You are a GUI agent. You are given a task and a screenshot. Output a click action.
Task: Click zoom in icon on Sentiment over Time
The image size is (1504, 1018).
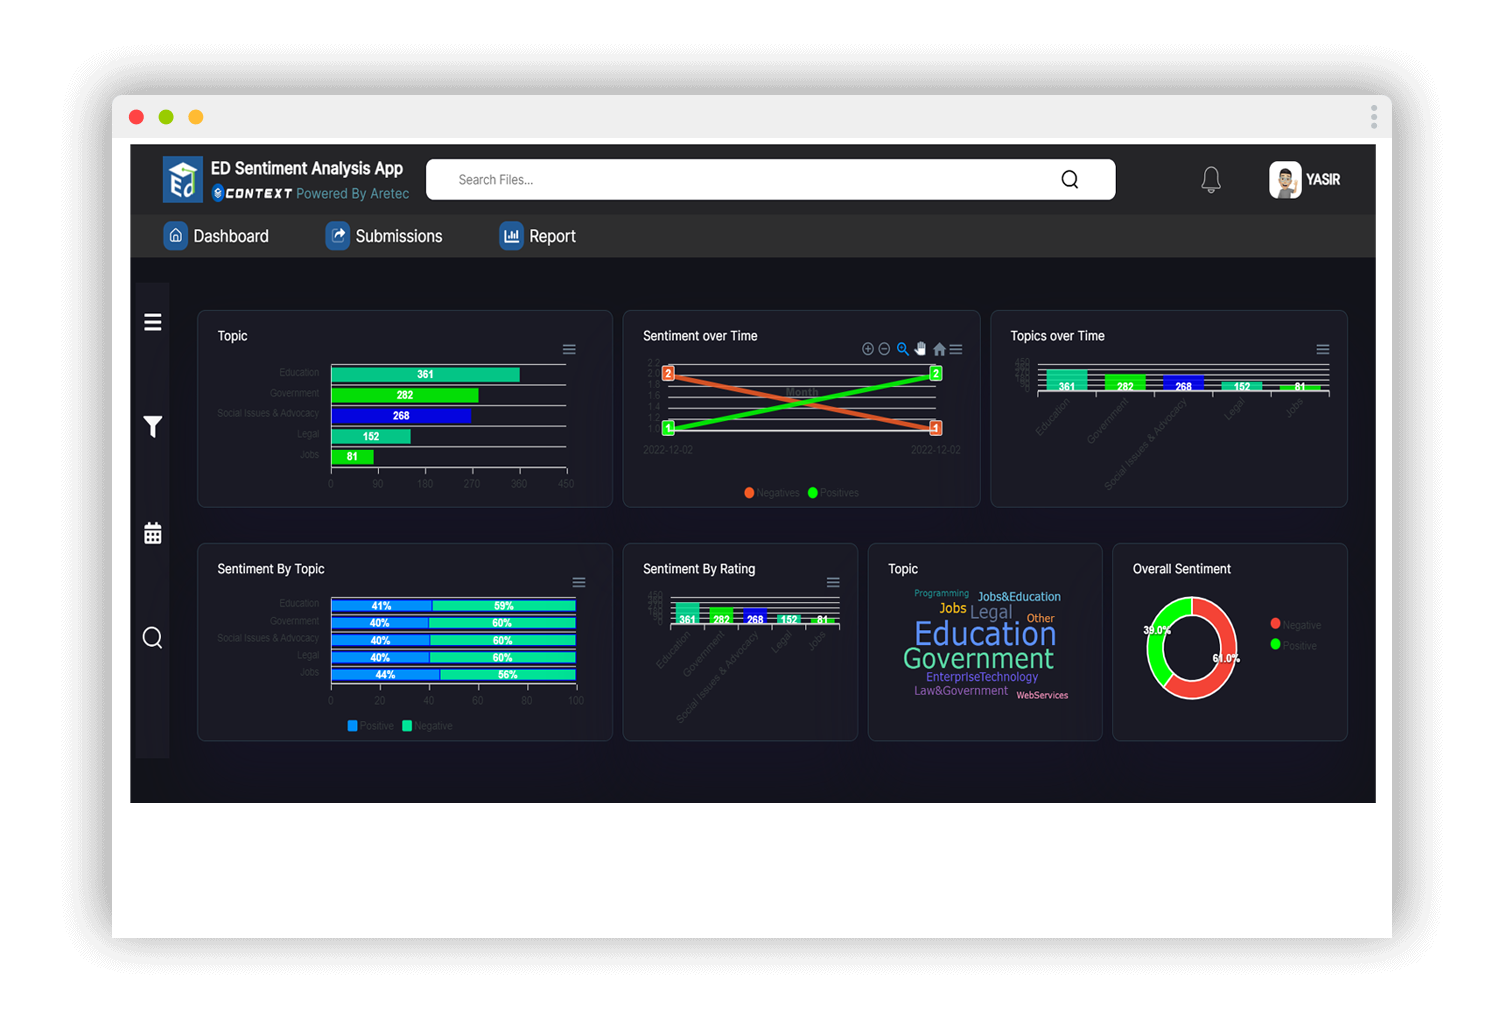(868, 349)
